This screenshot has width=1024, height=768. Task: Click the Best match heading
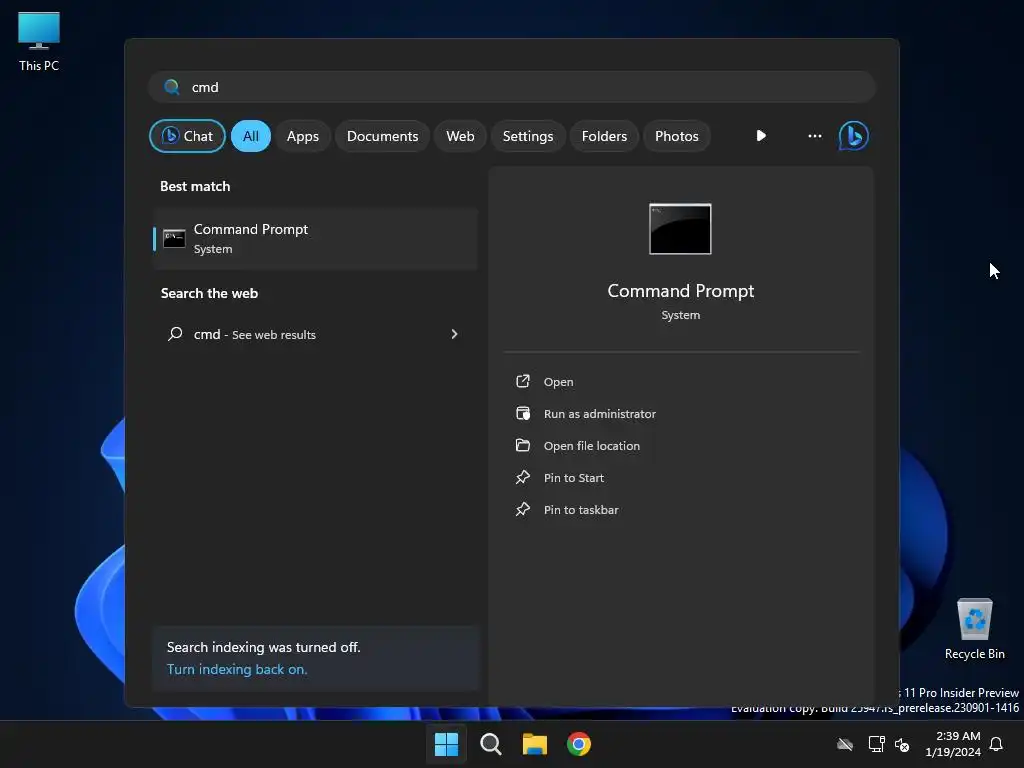click(195, 186)
